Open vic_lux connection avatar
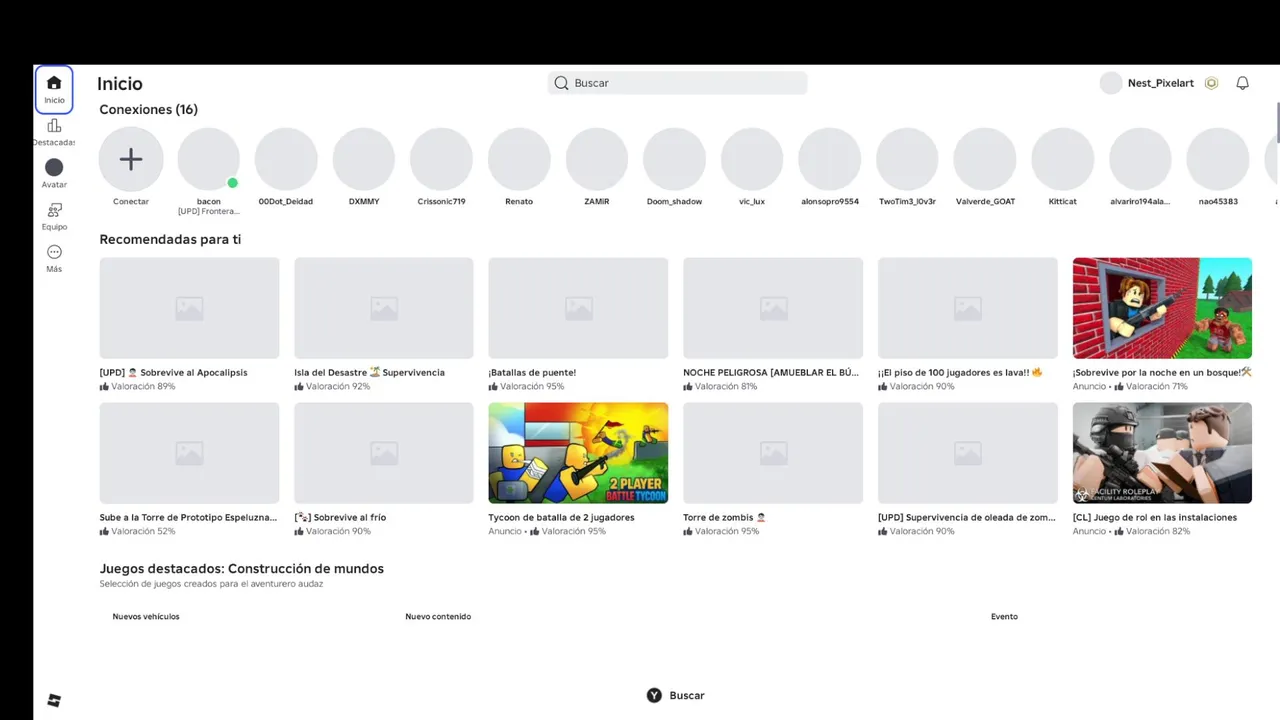Viewport: 1280px width, 720px height. tap(752, 159)
